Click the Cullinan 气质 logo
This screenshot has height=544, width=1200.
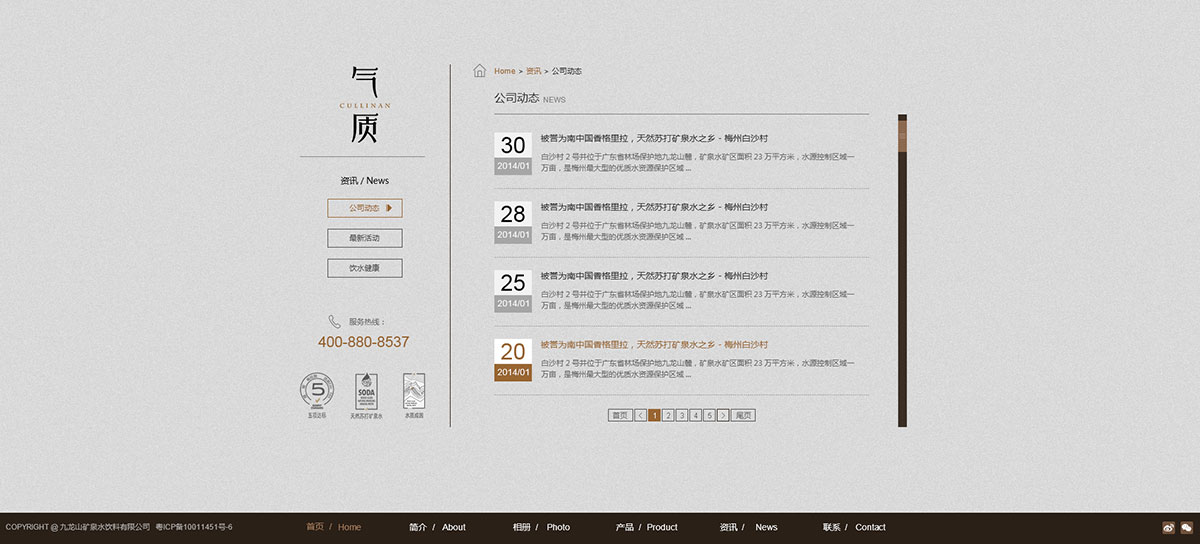[364, 105]
